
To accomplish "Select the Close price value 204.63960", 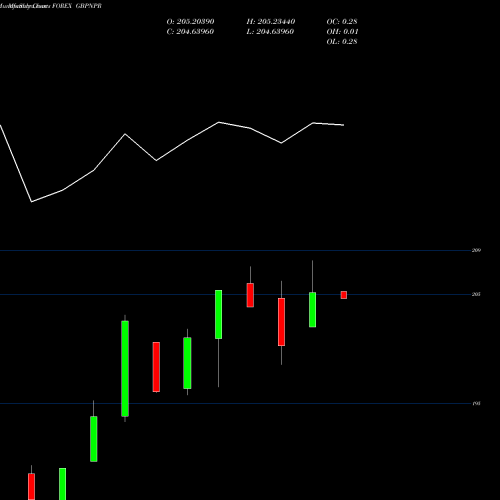I will point(195,32).
